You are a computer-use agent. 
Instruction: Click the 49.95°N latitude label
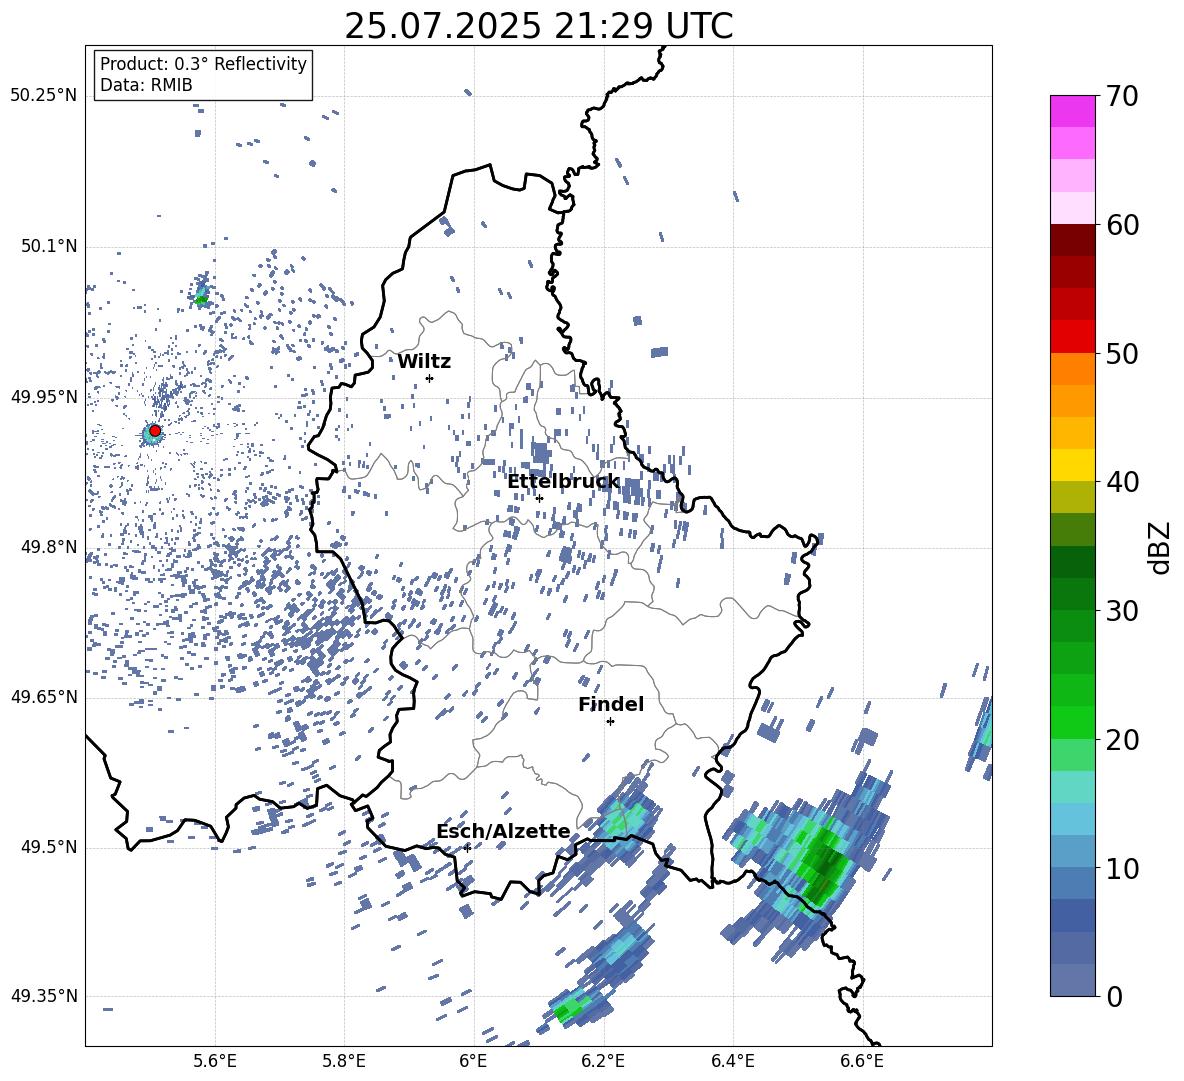[x=43, y=396]
